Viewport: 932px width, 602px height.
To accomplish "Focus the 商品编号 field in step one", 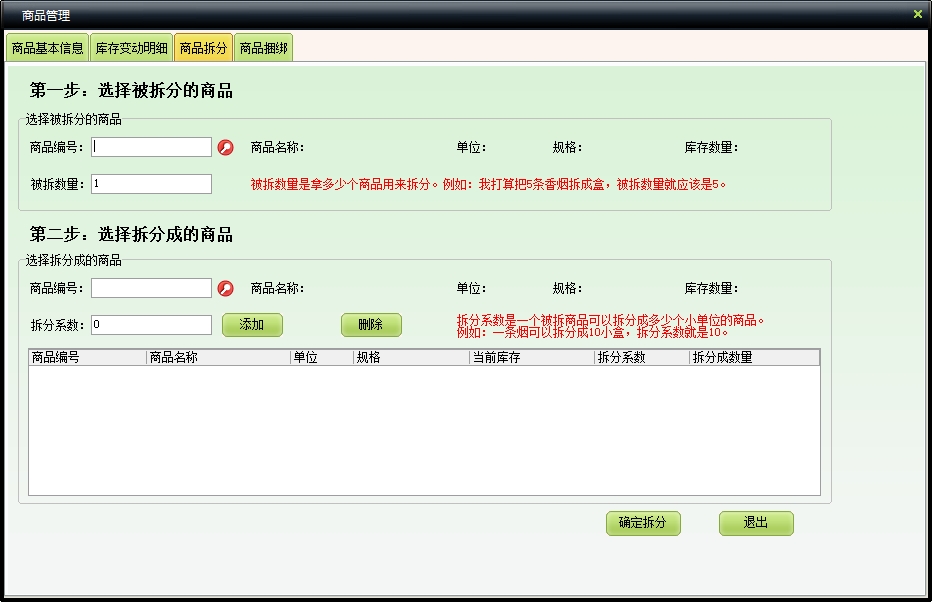I will [x=151, y=147].
